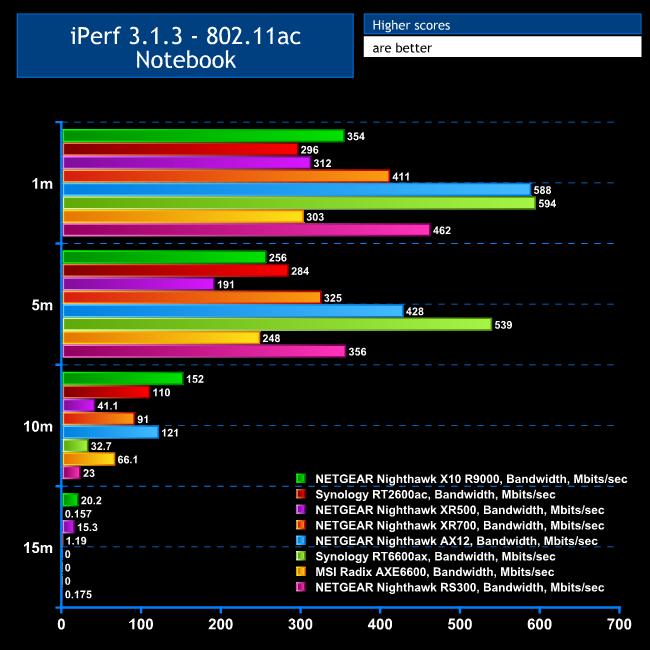650x650 pixels.
Task: Click the green 1m bar valued 354
Action: (x=204, y=136)
